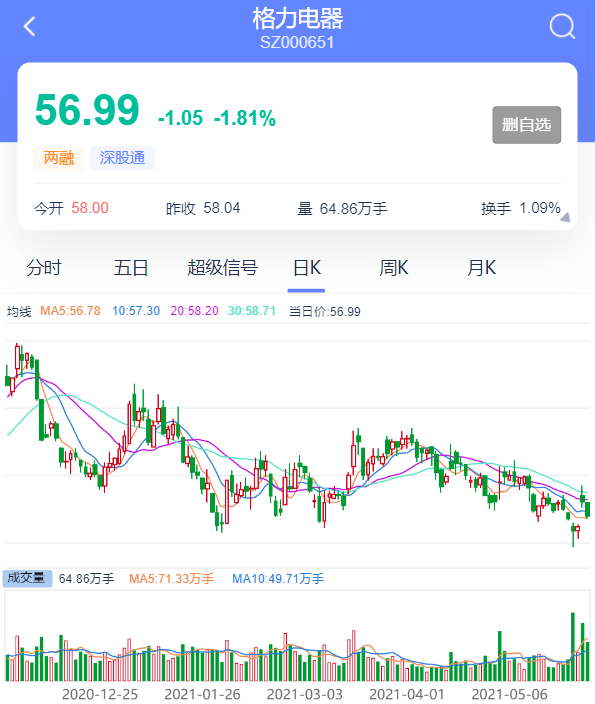This screenshot has width=595, height=704.
Task: Tap the 10:57.30 moving average value
Action: pos(136,311)
